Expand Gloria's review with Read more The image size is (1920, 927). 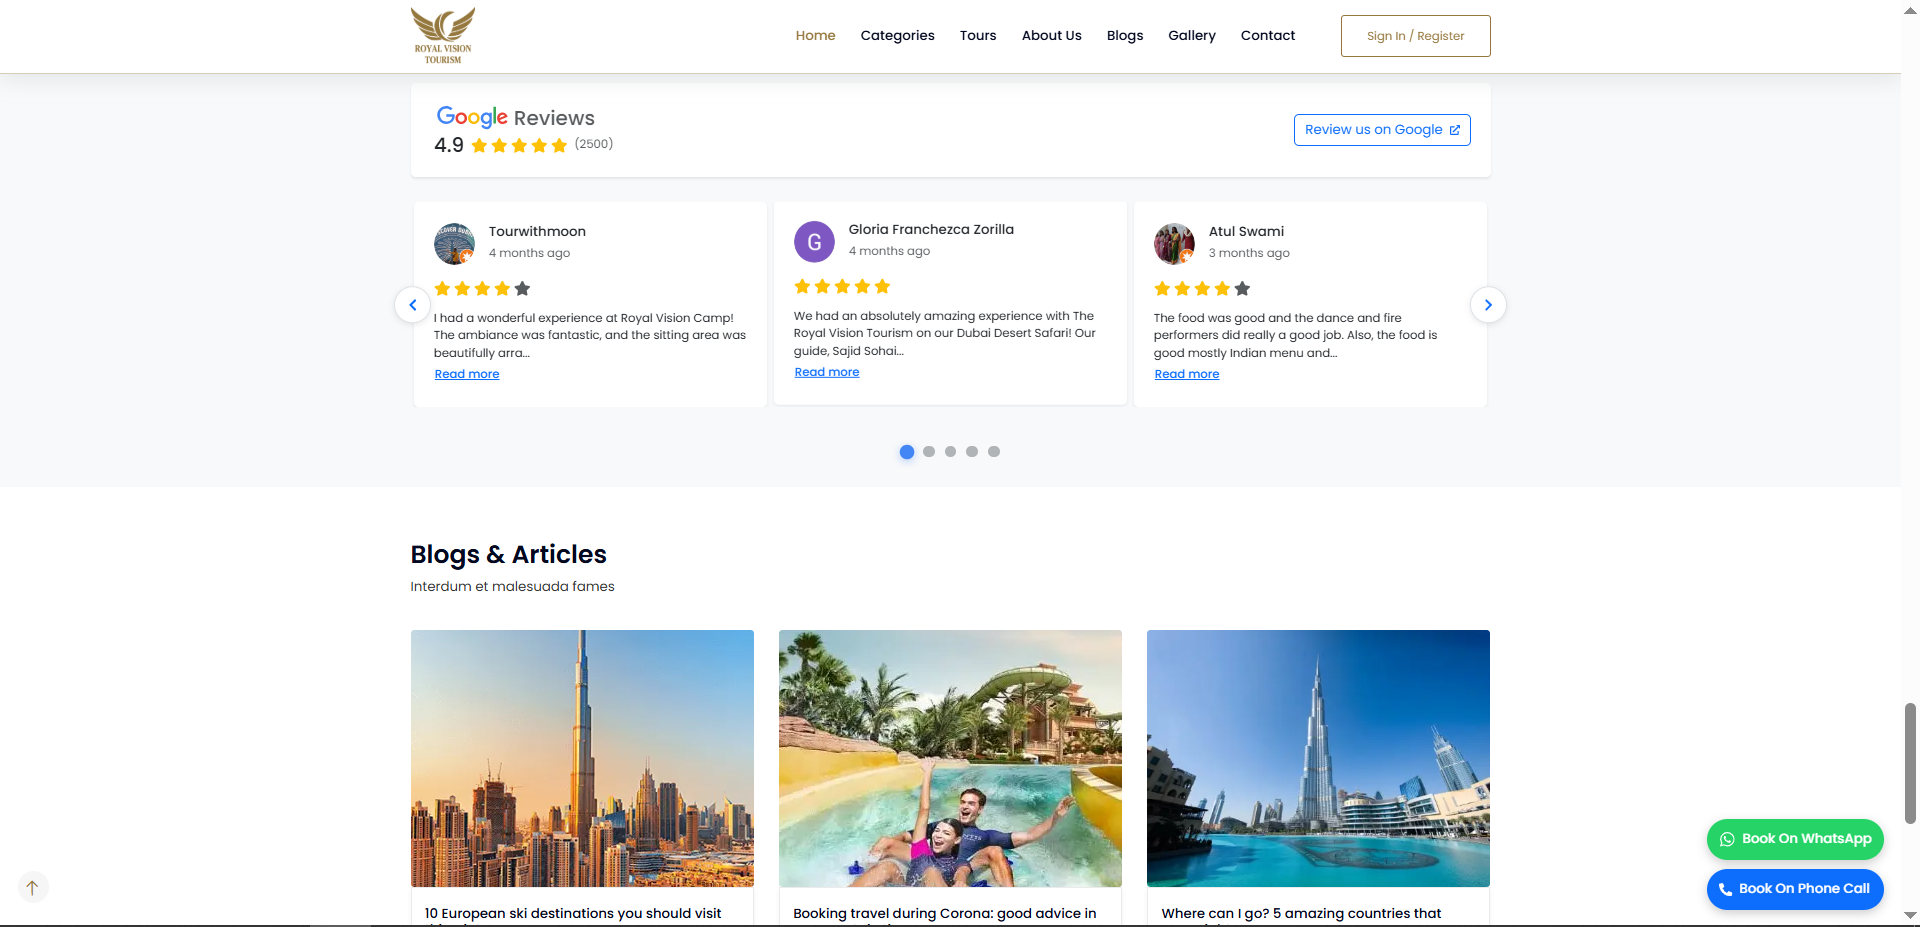[827, 372]
